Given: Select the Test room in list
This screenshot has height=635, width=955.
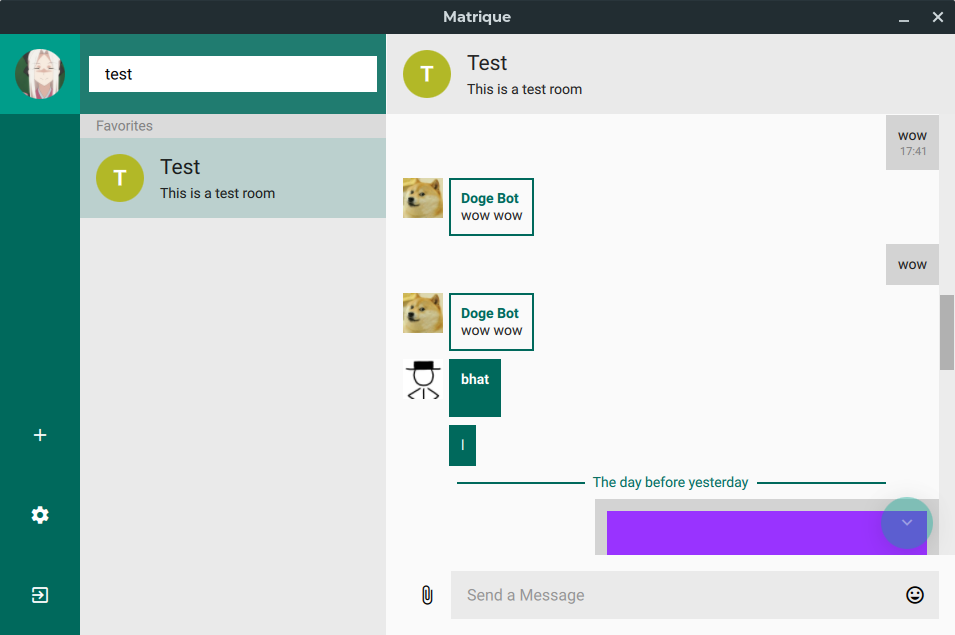Looking at the screenshot, I should click(233, 178).
